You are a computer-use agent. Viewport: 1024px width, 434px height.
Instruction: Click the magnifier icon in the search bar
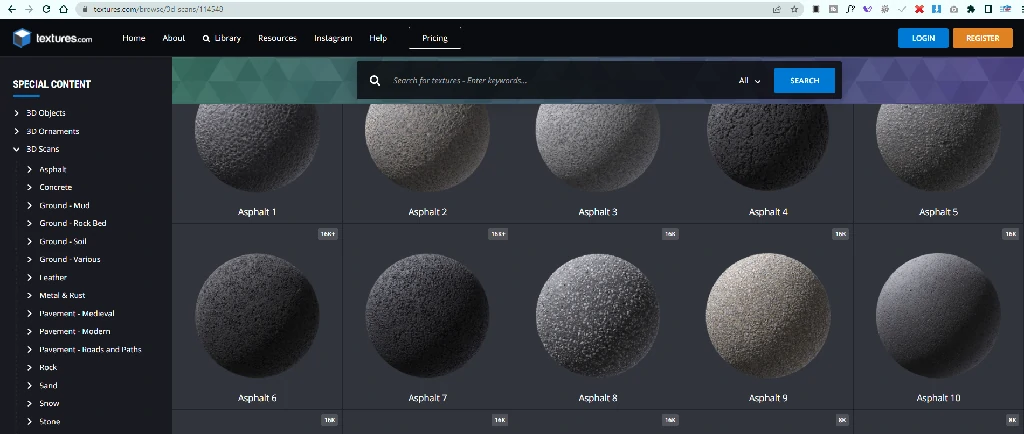(x=375, y=81)
